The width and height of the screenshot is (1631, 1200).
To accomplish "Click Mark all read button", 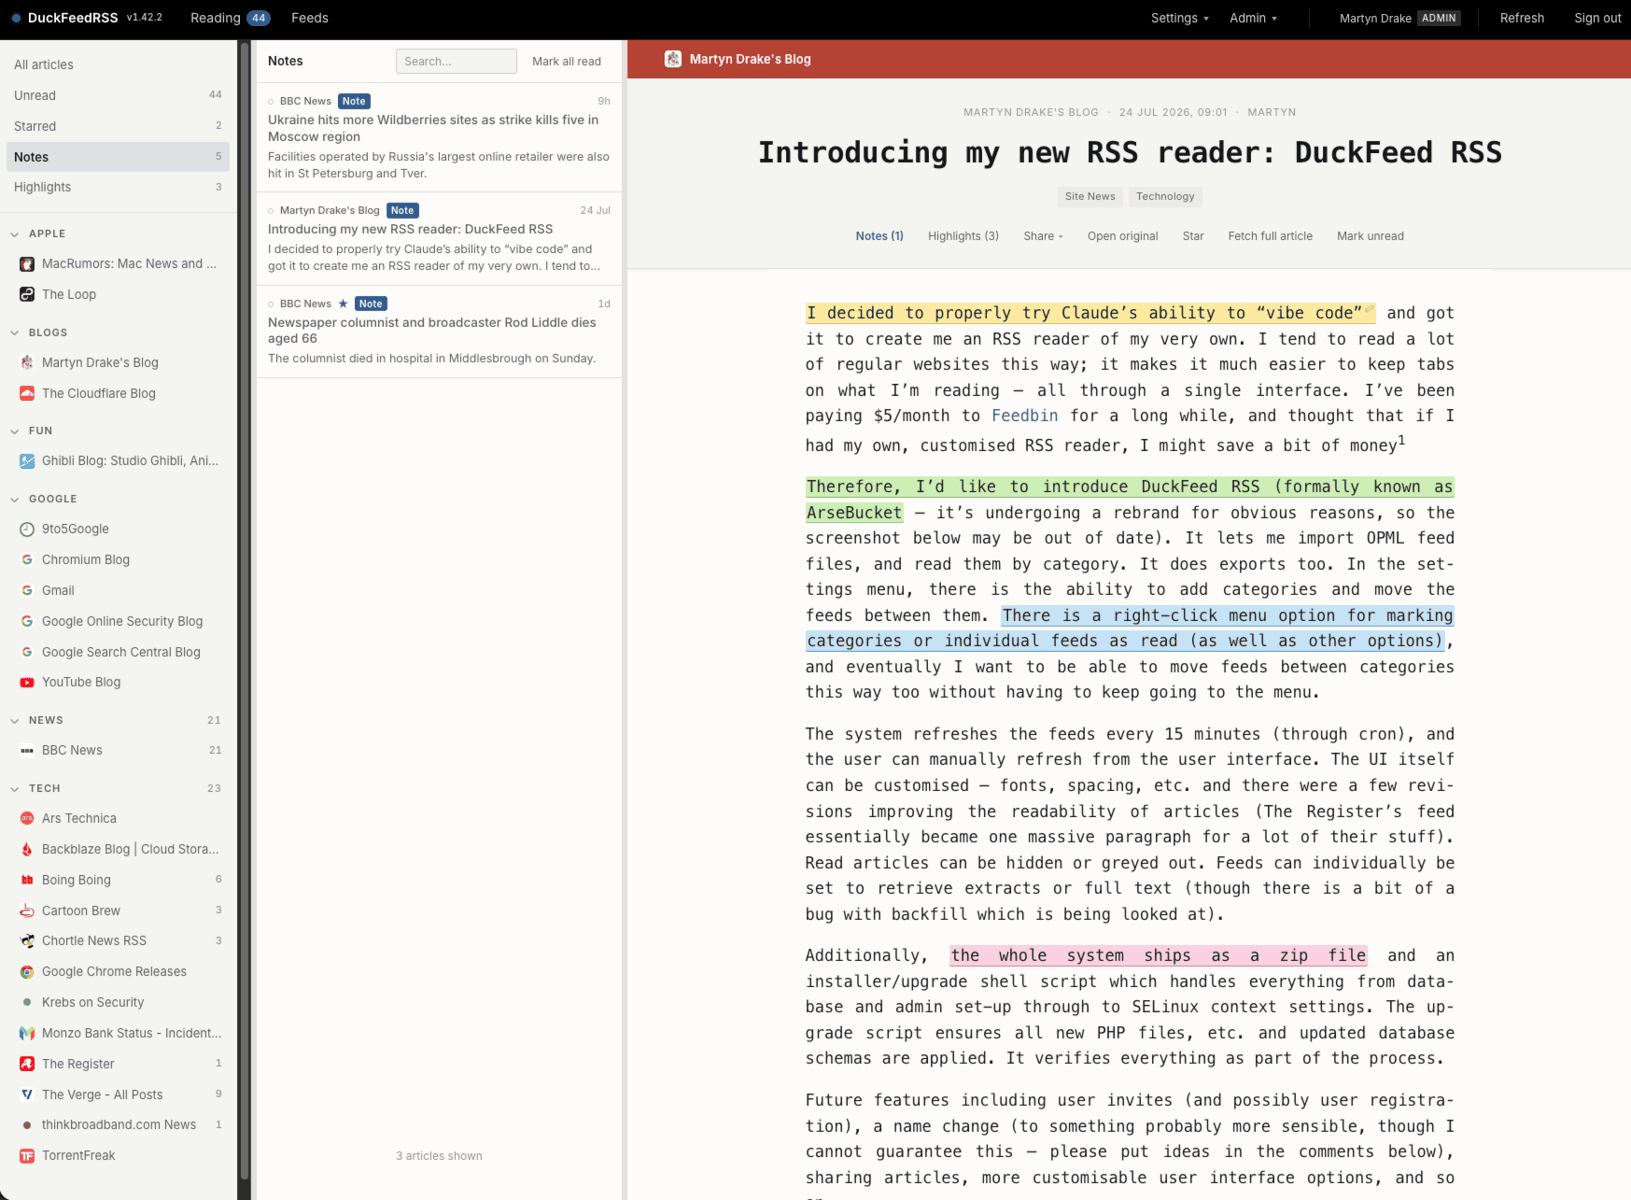I will pyautogui.click(x=567, y=61).
